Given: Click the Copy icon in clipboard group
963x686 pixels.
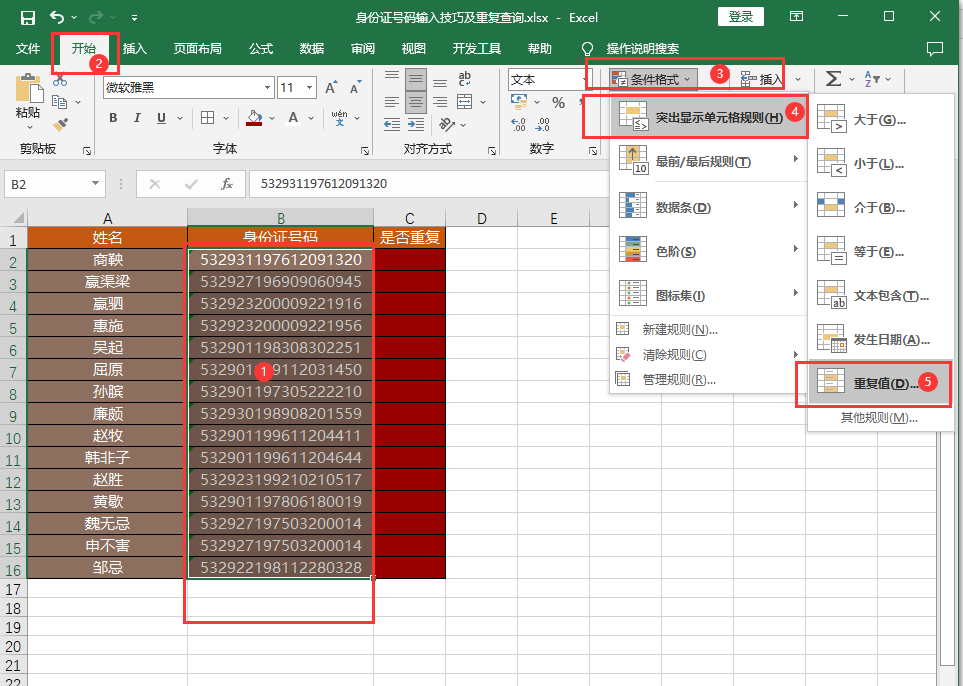Looking at the screenshot, I should tap(60, 101).
